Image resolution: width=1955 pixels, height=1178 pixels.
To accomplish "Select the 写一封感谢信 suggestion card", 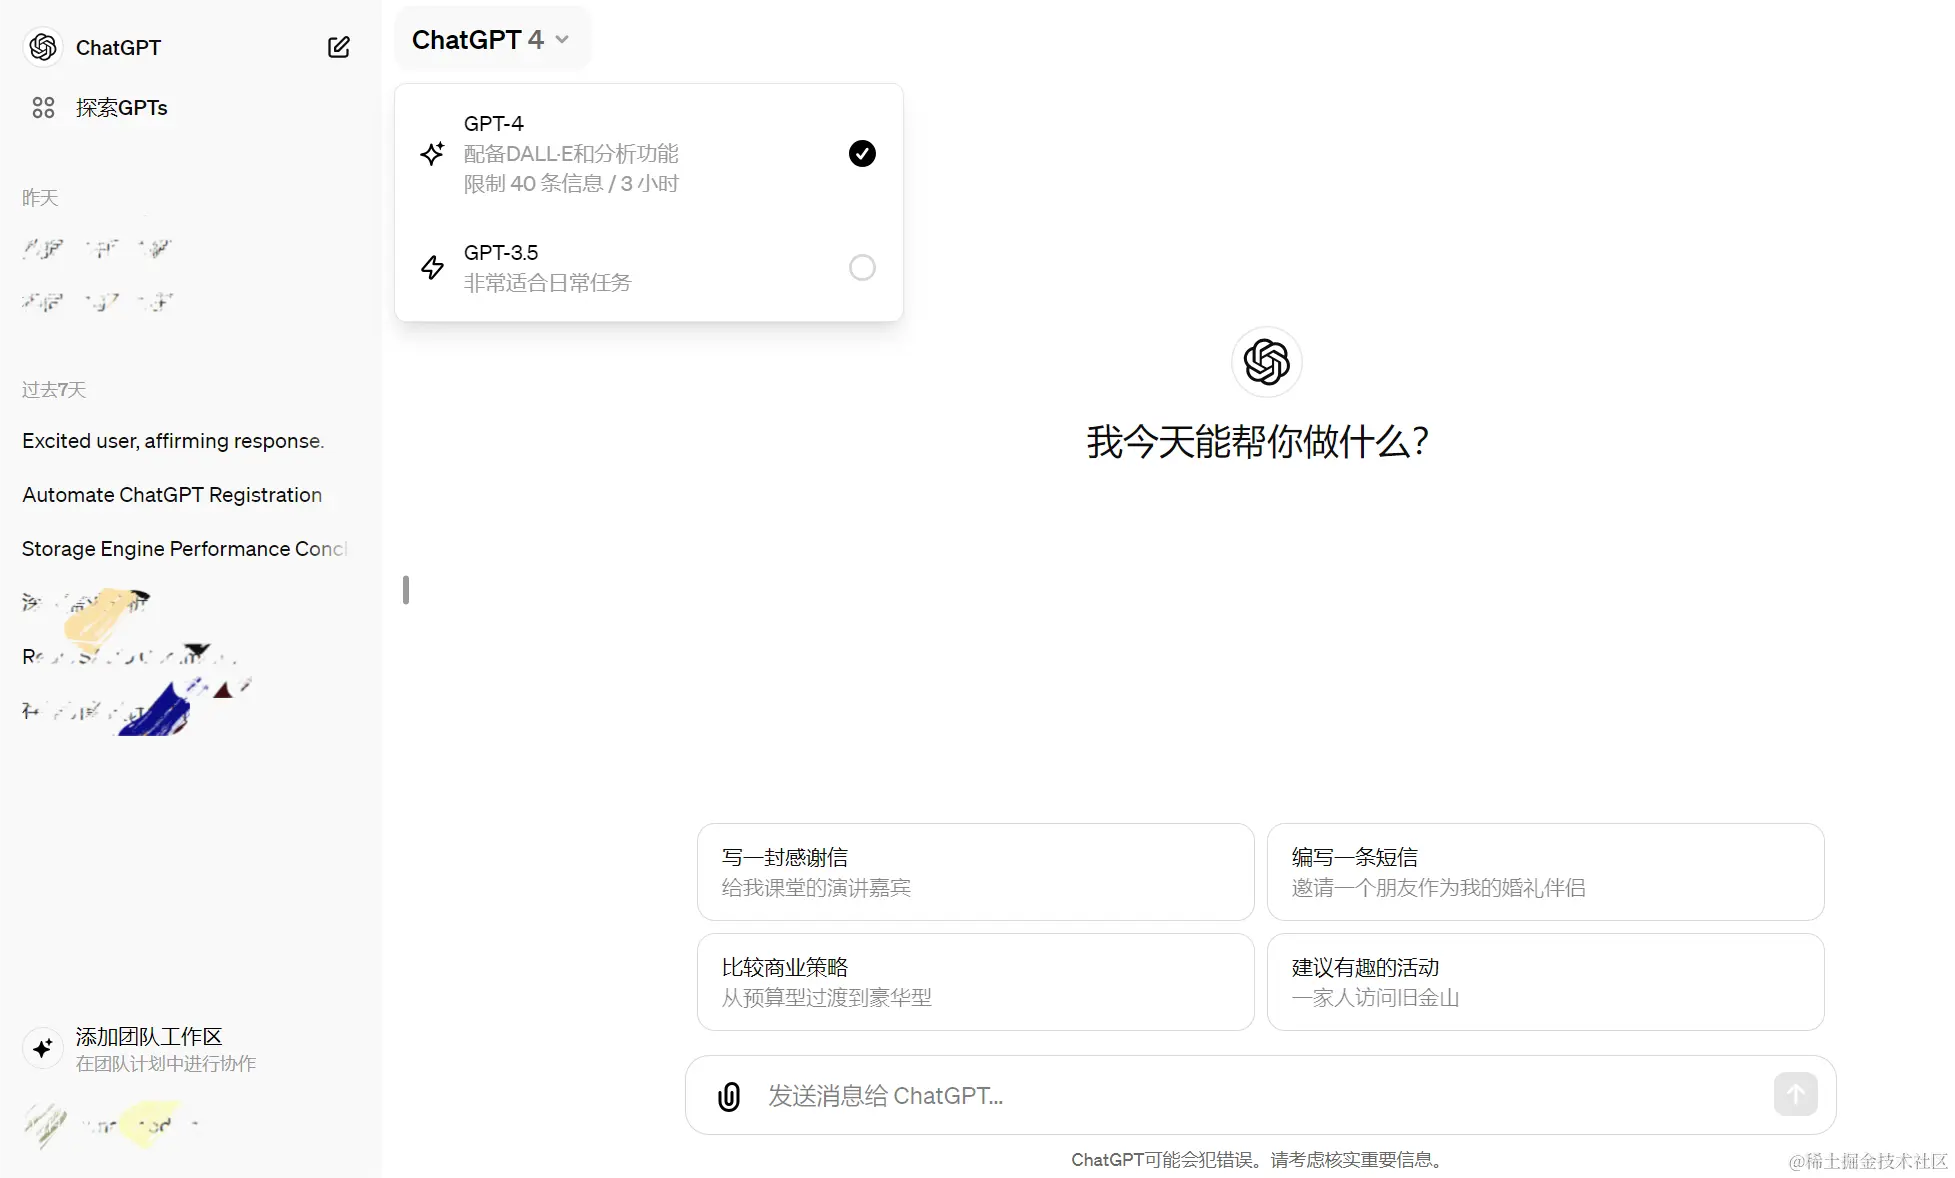I will (x=975, y=872).
